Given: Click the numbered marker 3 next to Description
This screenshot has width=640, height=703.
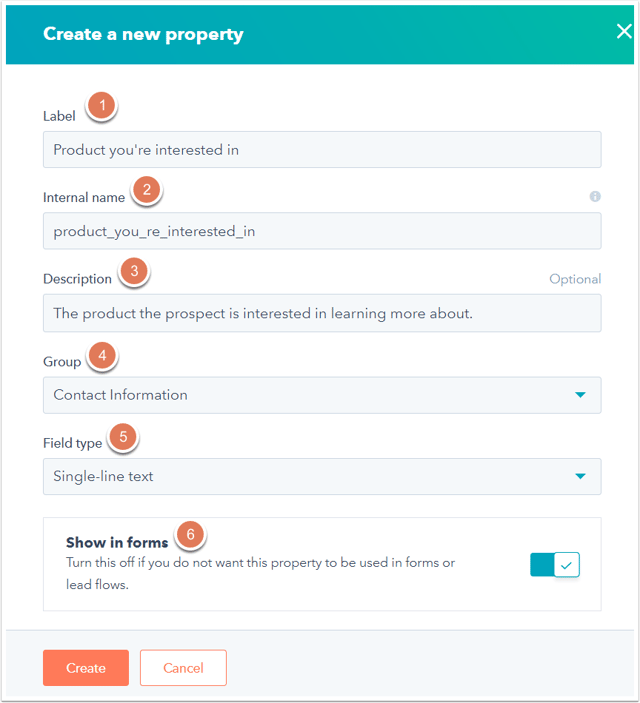Looking at the screenshot, I should coord(134,271).
